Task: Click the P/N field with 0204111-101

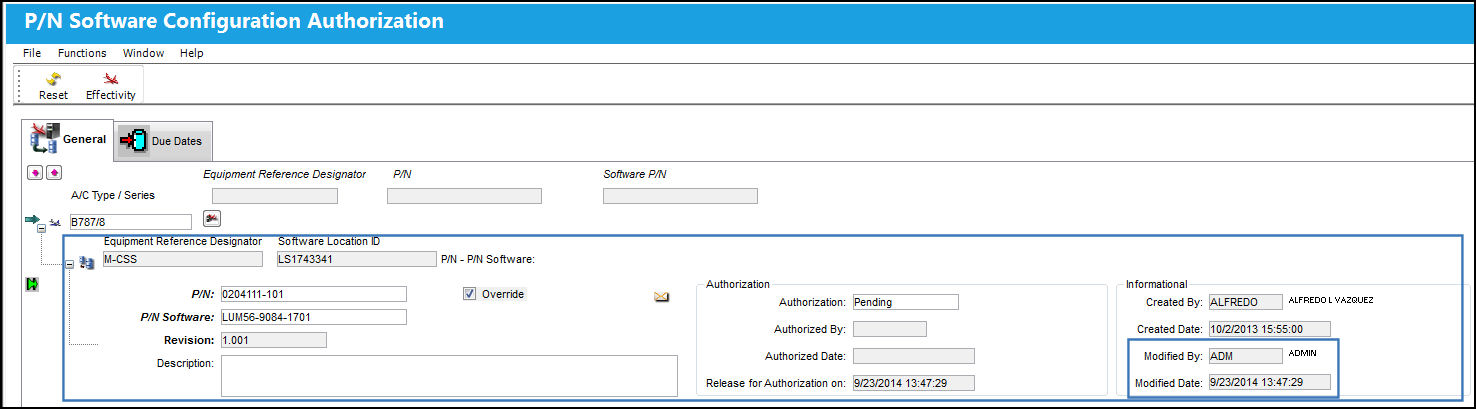Action: click(313, 294)
